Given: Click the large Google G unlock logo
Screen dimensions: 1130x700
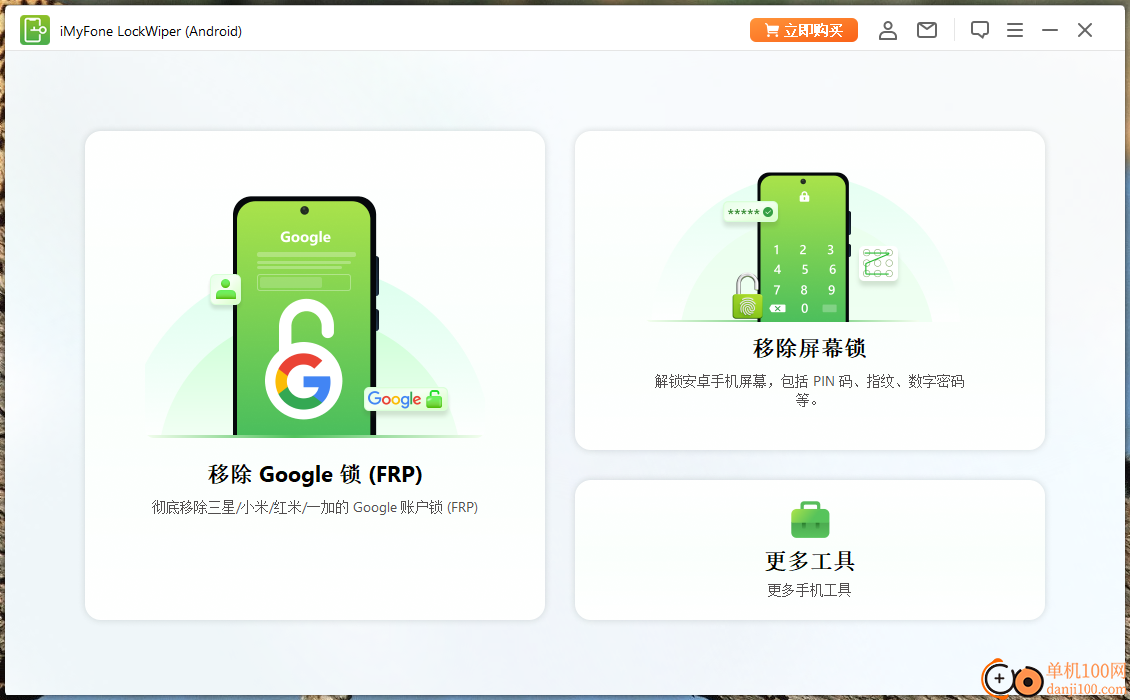Looking at the screenshot, I should point(304,360).
